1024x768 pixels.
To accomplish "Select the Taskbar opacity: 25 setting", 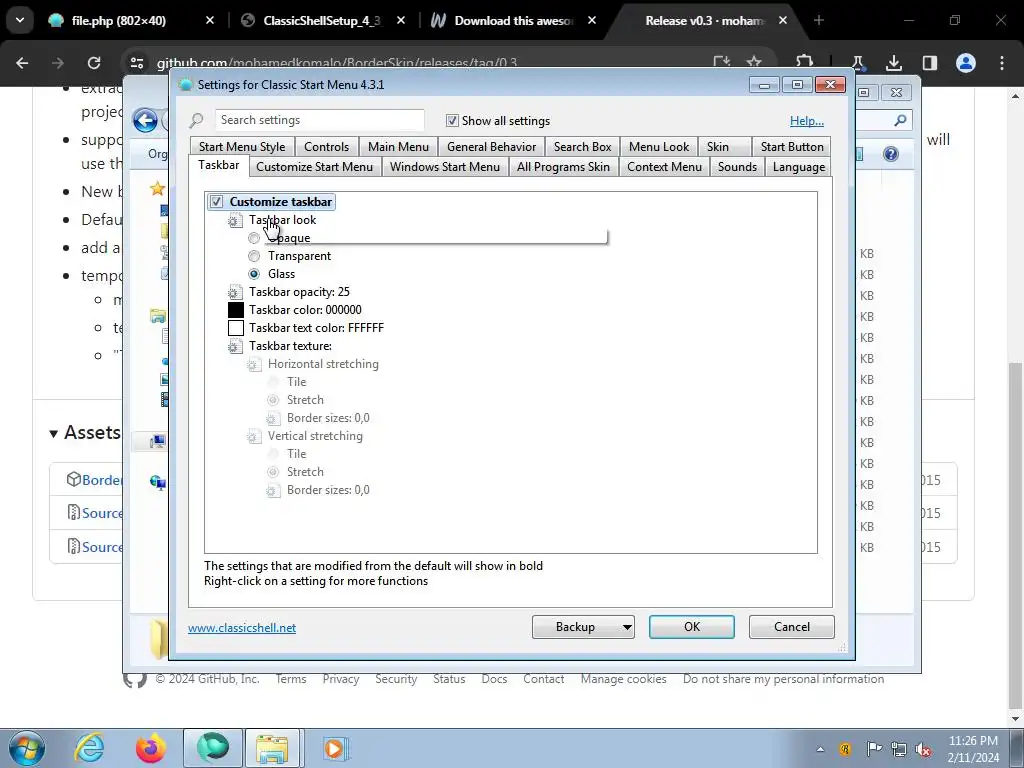I will (x=299, y=292).
